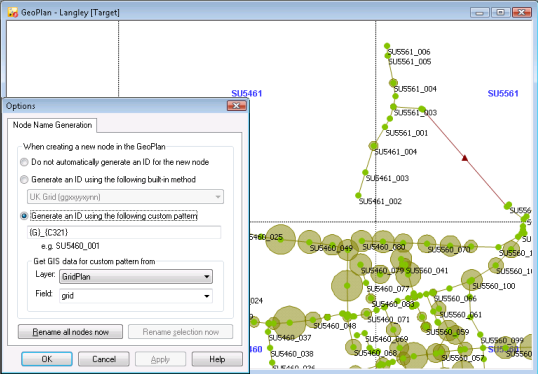Click the SU5460_068 node label
This screenshot has width=538, height=374.
pos(375,353)
